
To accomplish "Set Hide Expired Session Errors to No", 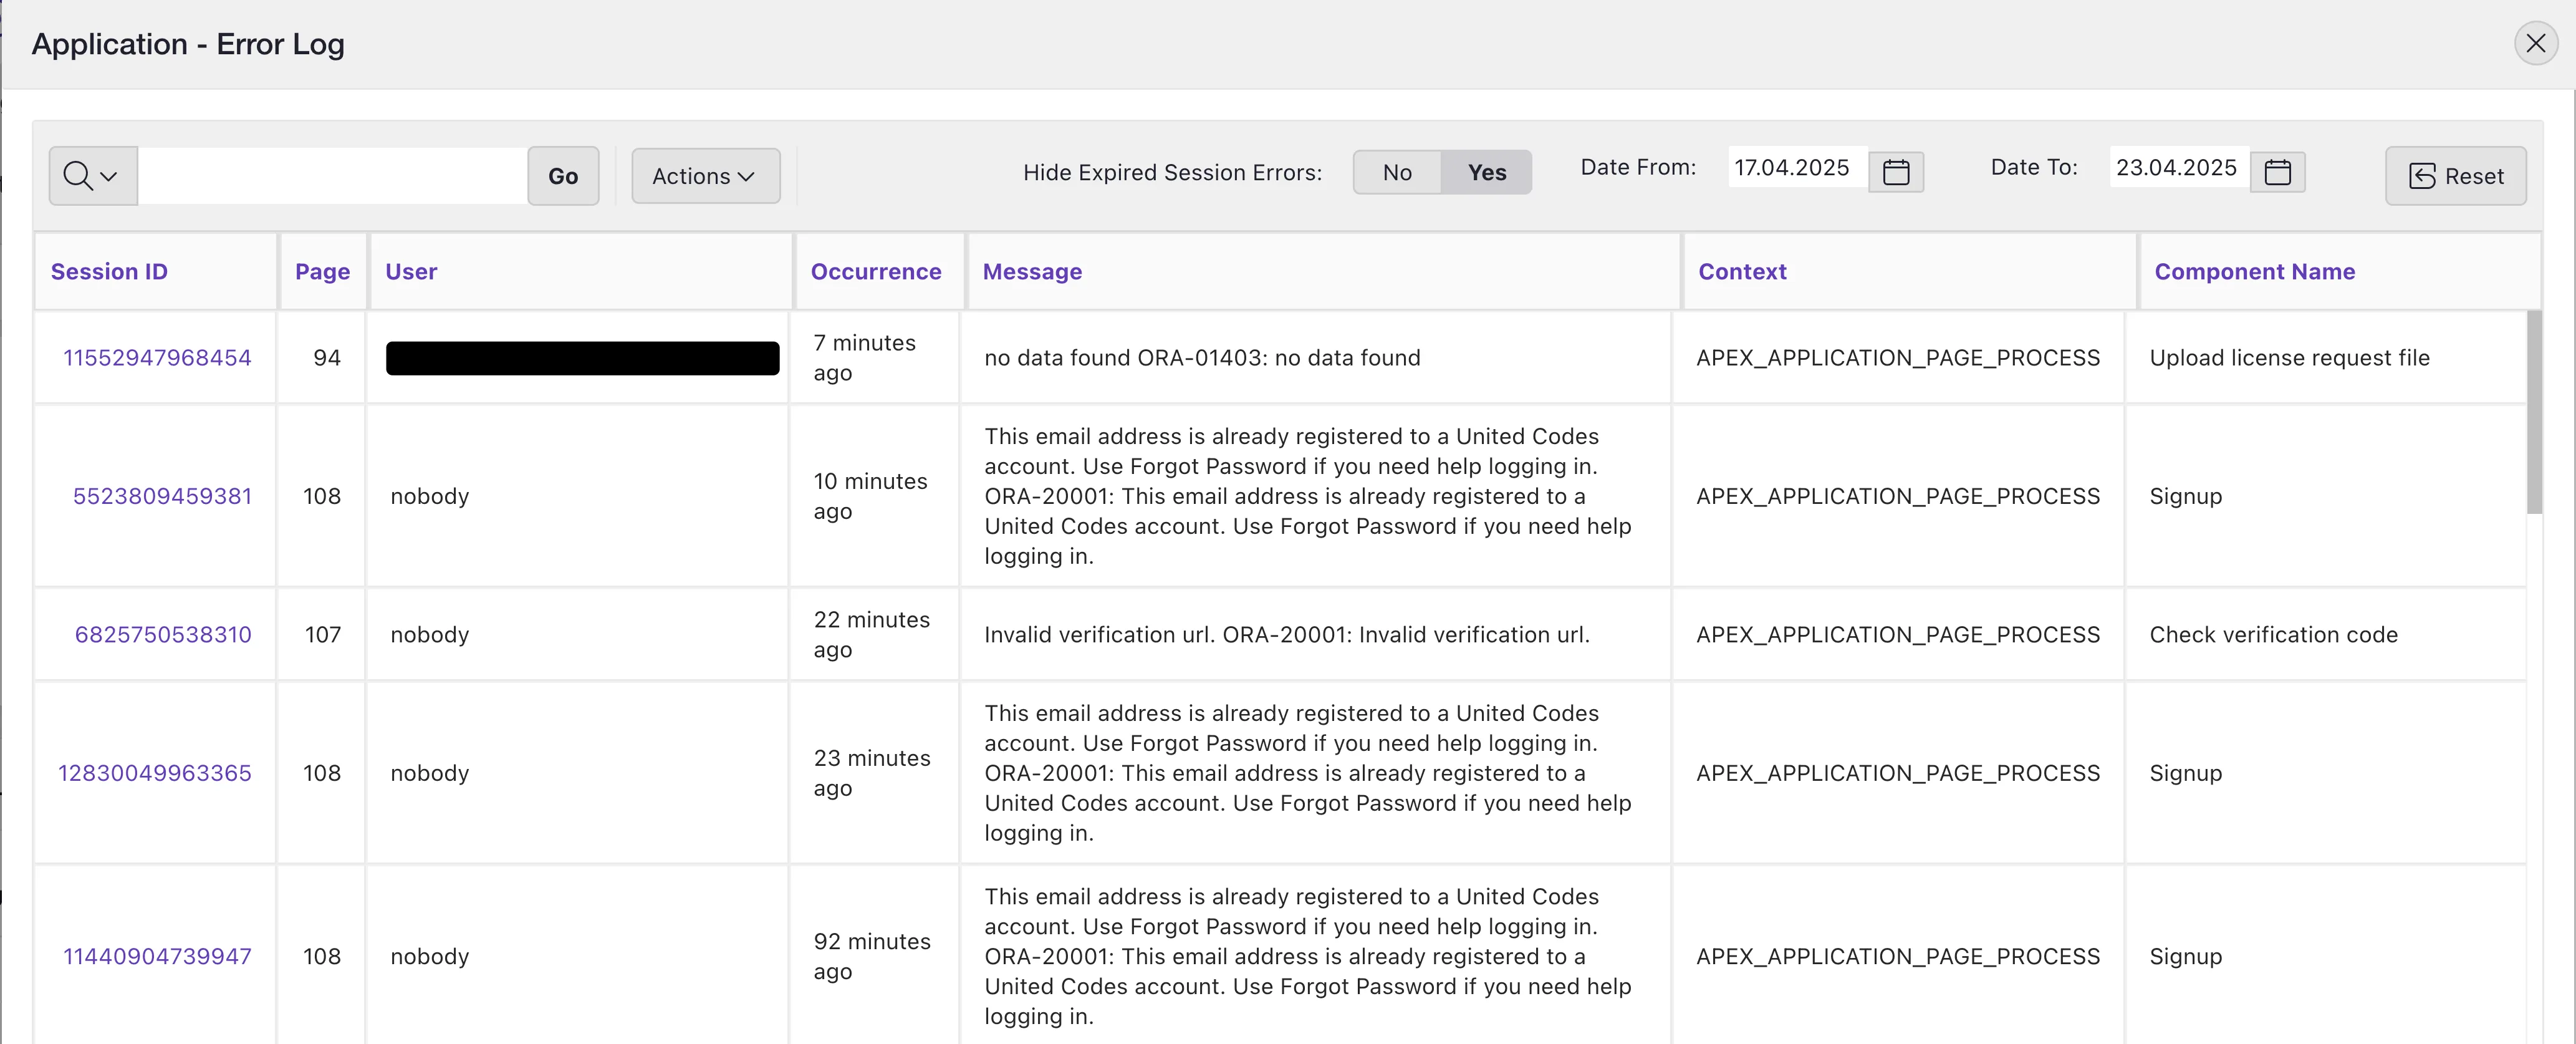I will tap(1397, 172).
